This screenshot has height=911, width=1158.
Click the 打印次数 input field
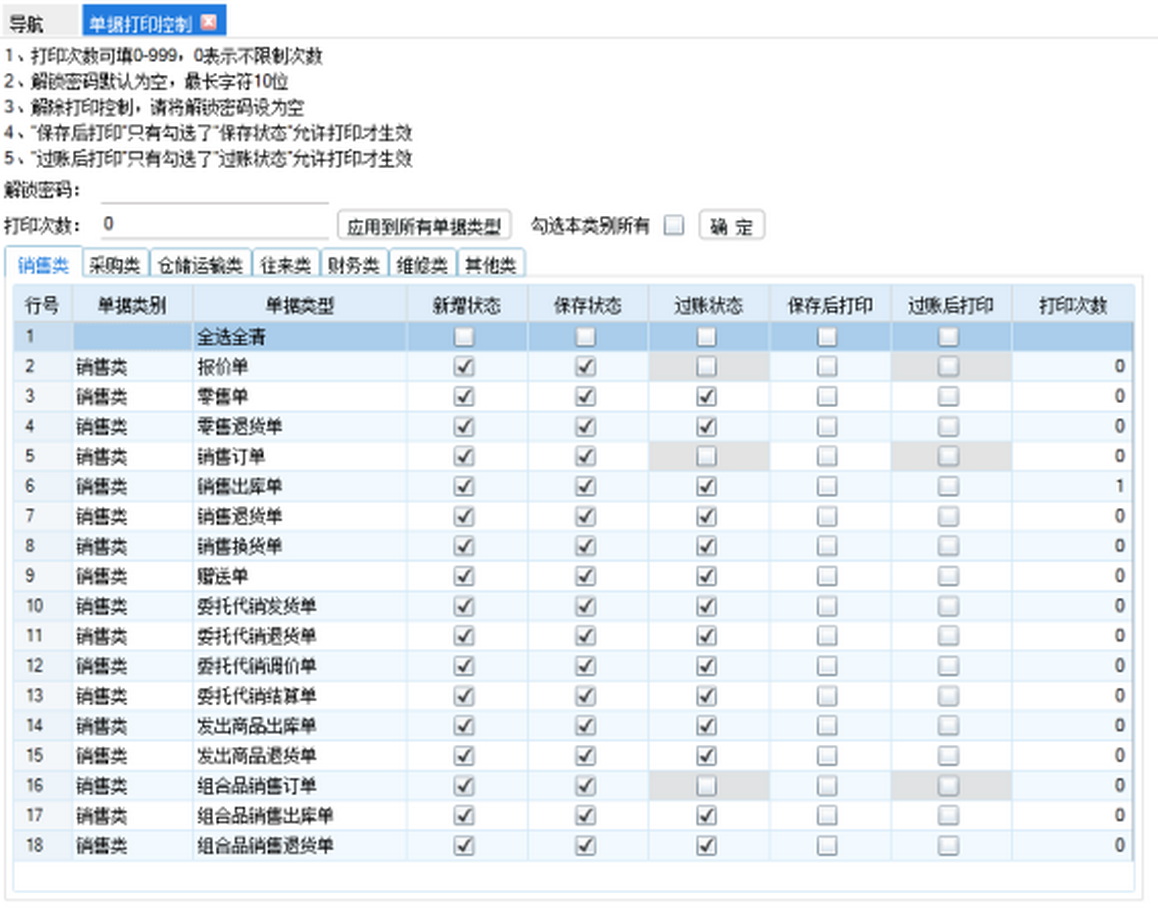click(214, 223)
